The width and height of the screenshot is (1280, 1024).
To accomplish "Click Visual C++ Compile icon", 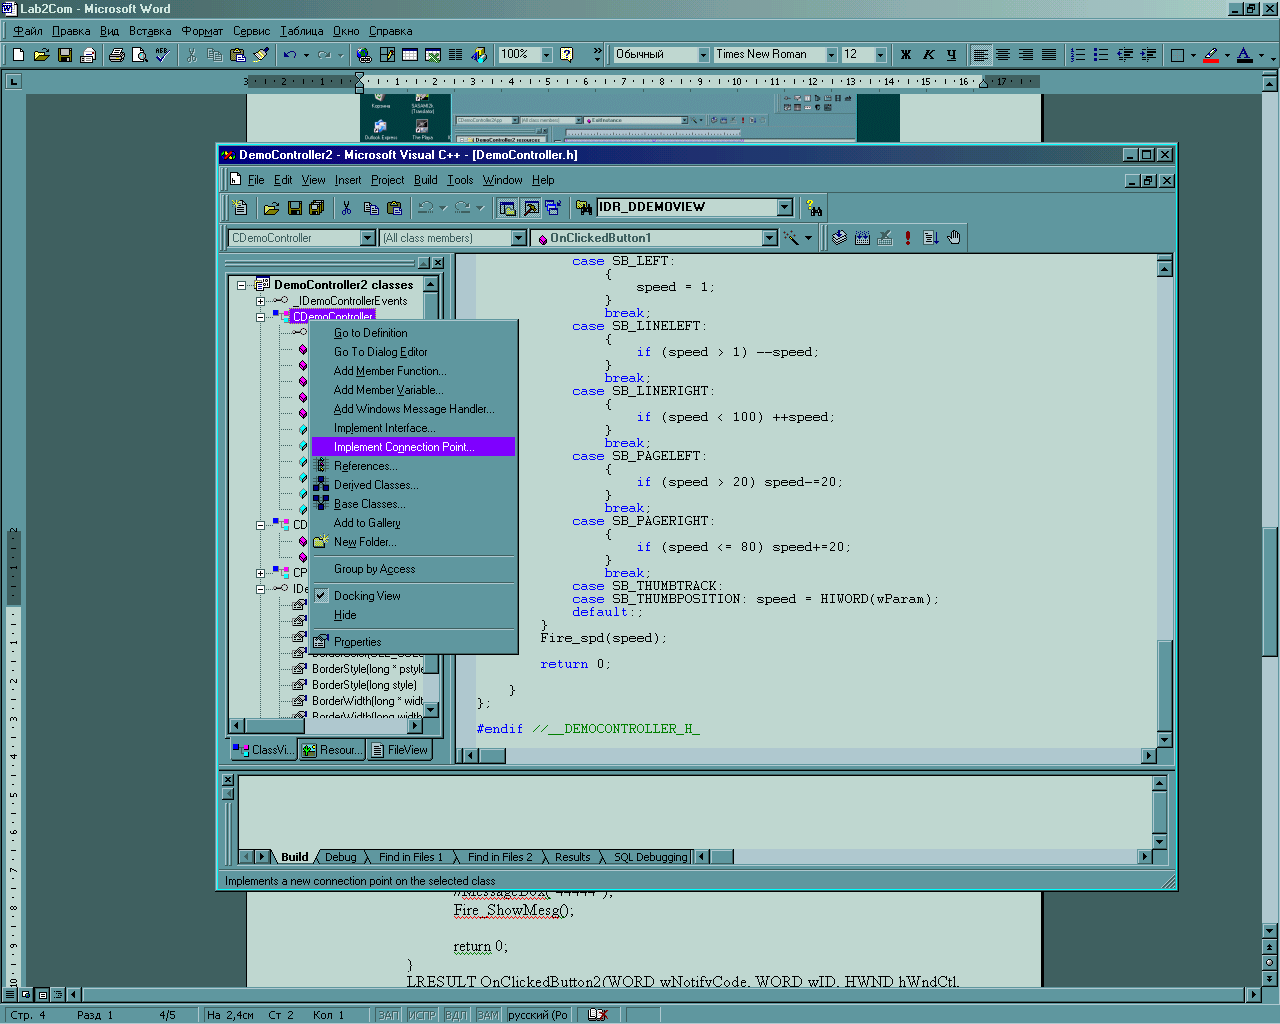I will pyautogui.click(x=839, y=238).
